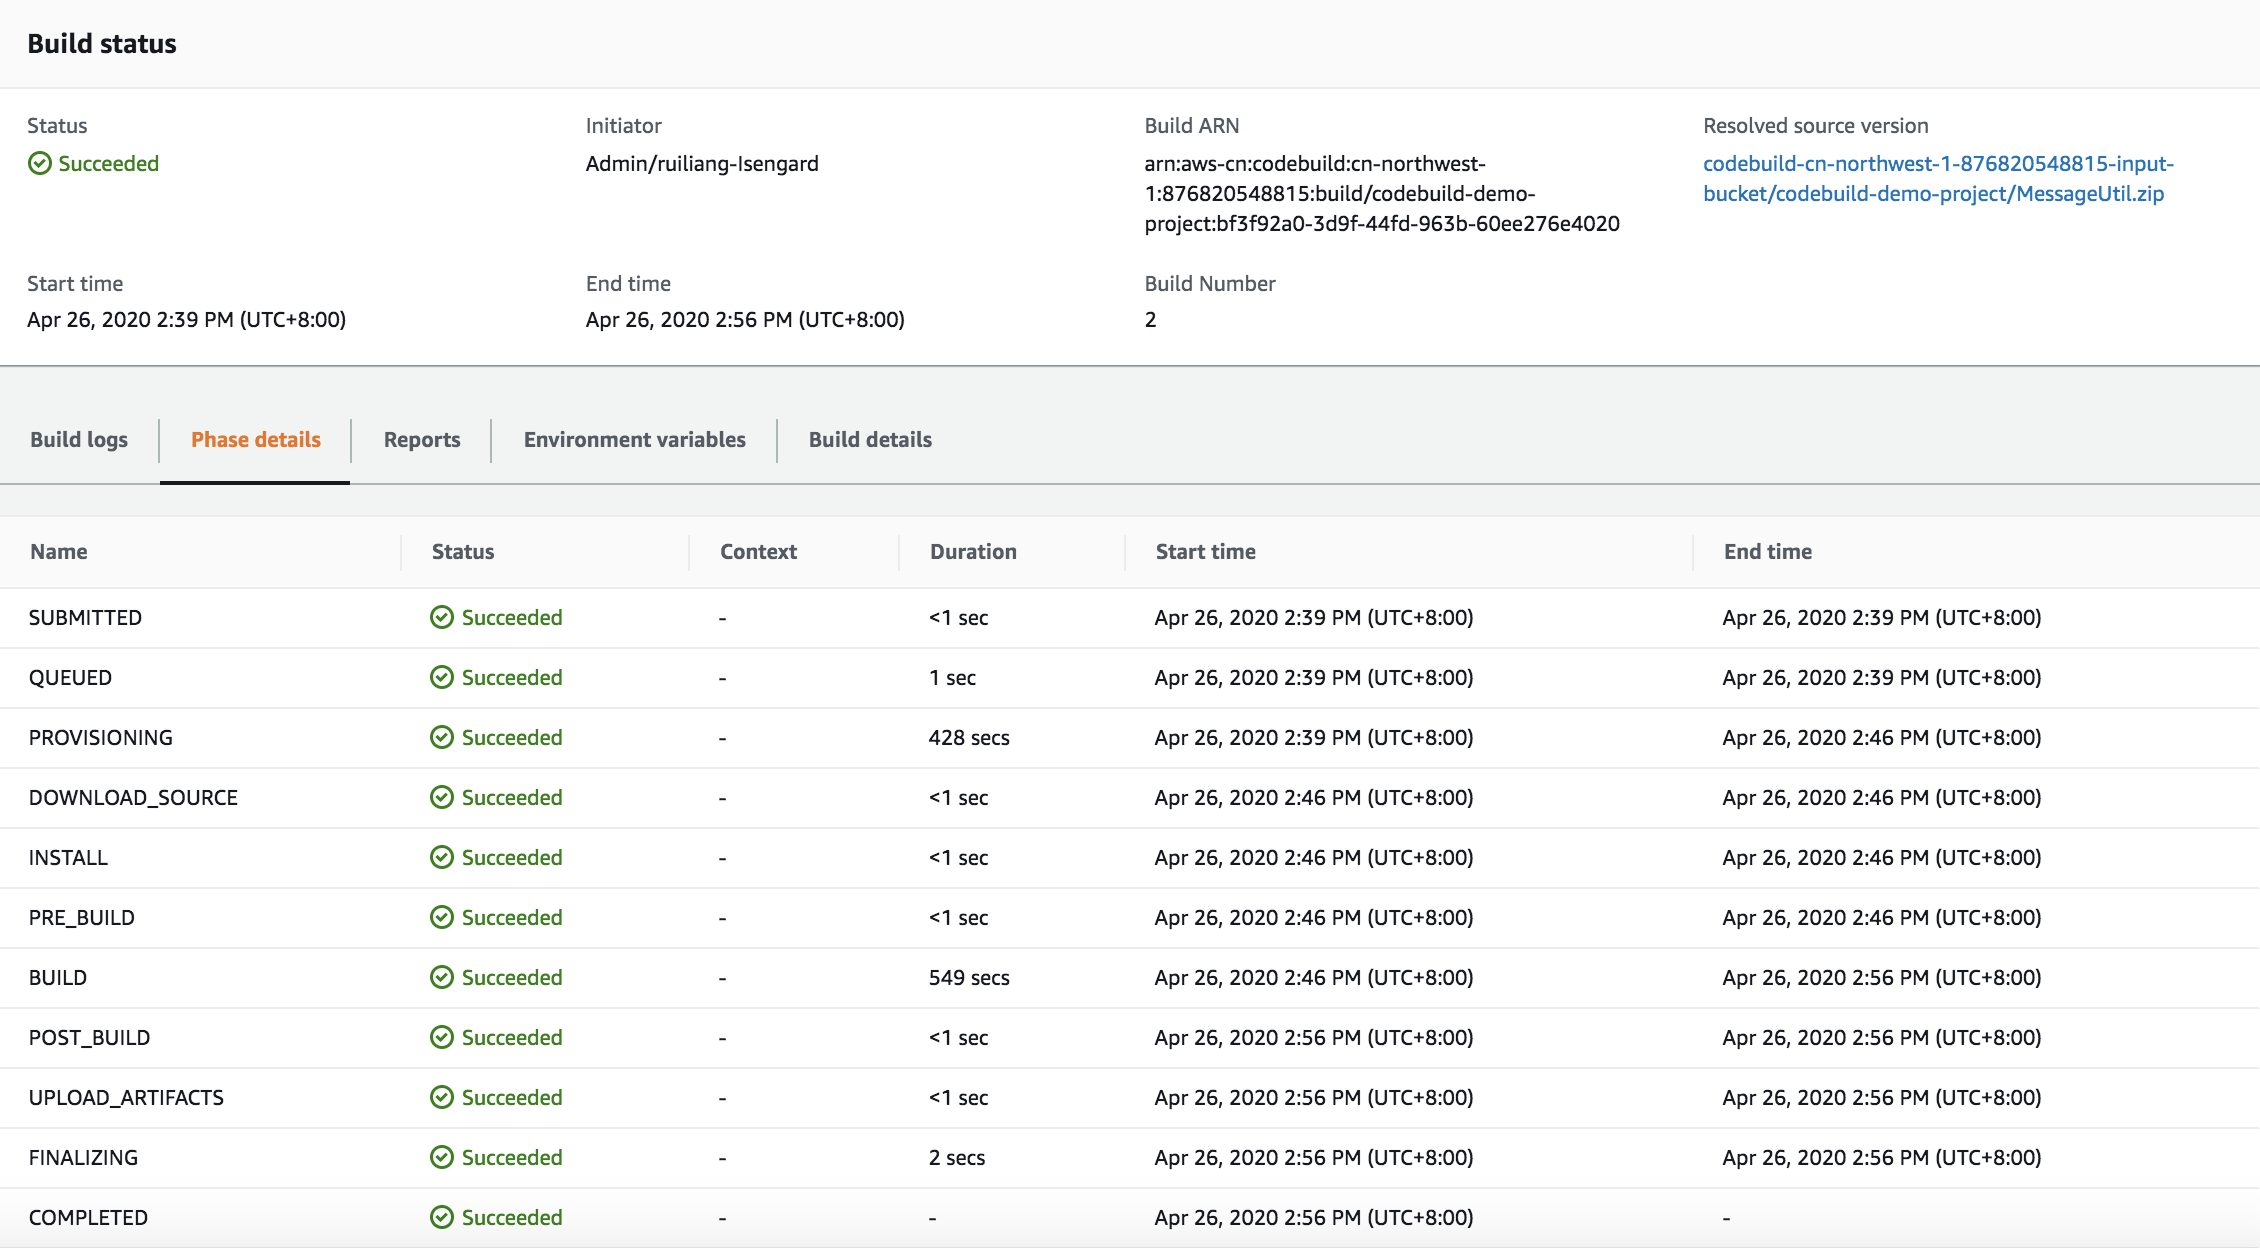Viewport: 2260px width, 1248px height.
Task: Click the QUEUED 1 sec duration
Action: 952,678
